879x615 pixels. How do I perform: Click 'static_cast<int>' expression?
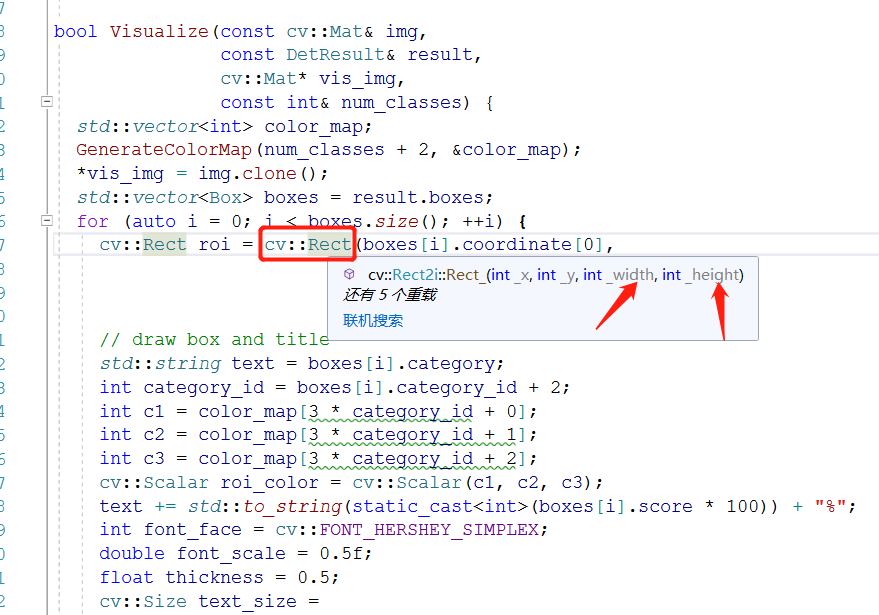coord(440,506)
